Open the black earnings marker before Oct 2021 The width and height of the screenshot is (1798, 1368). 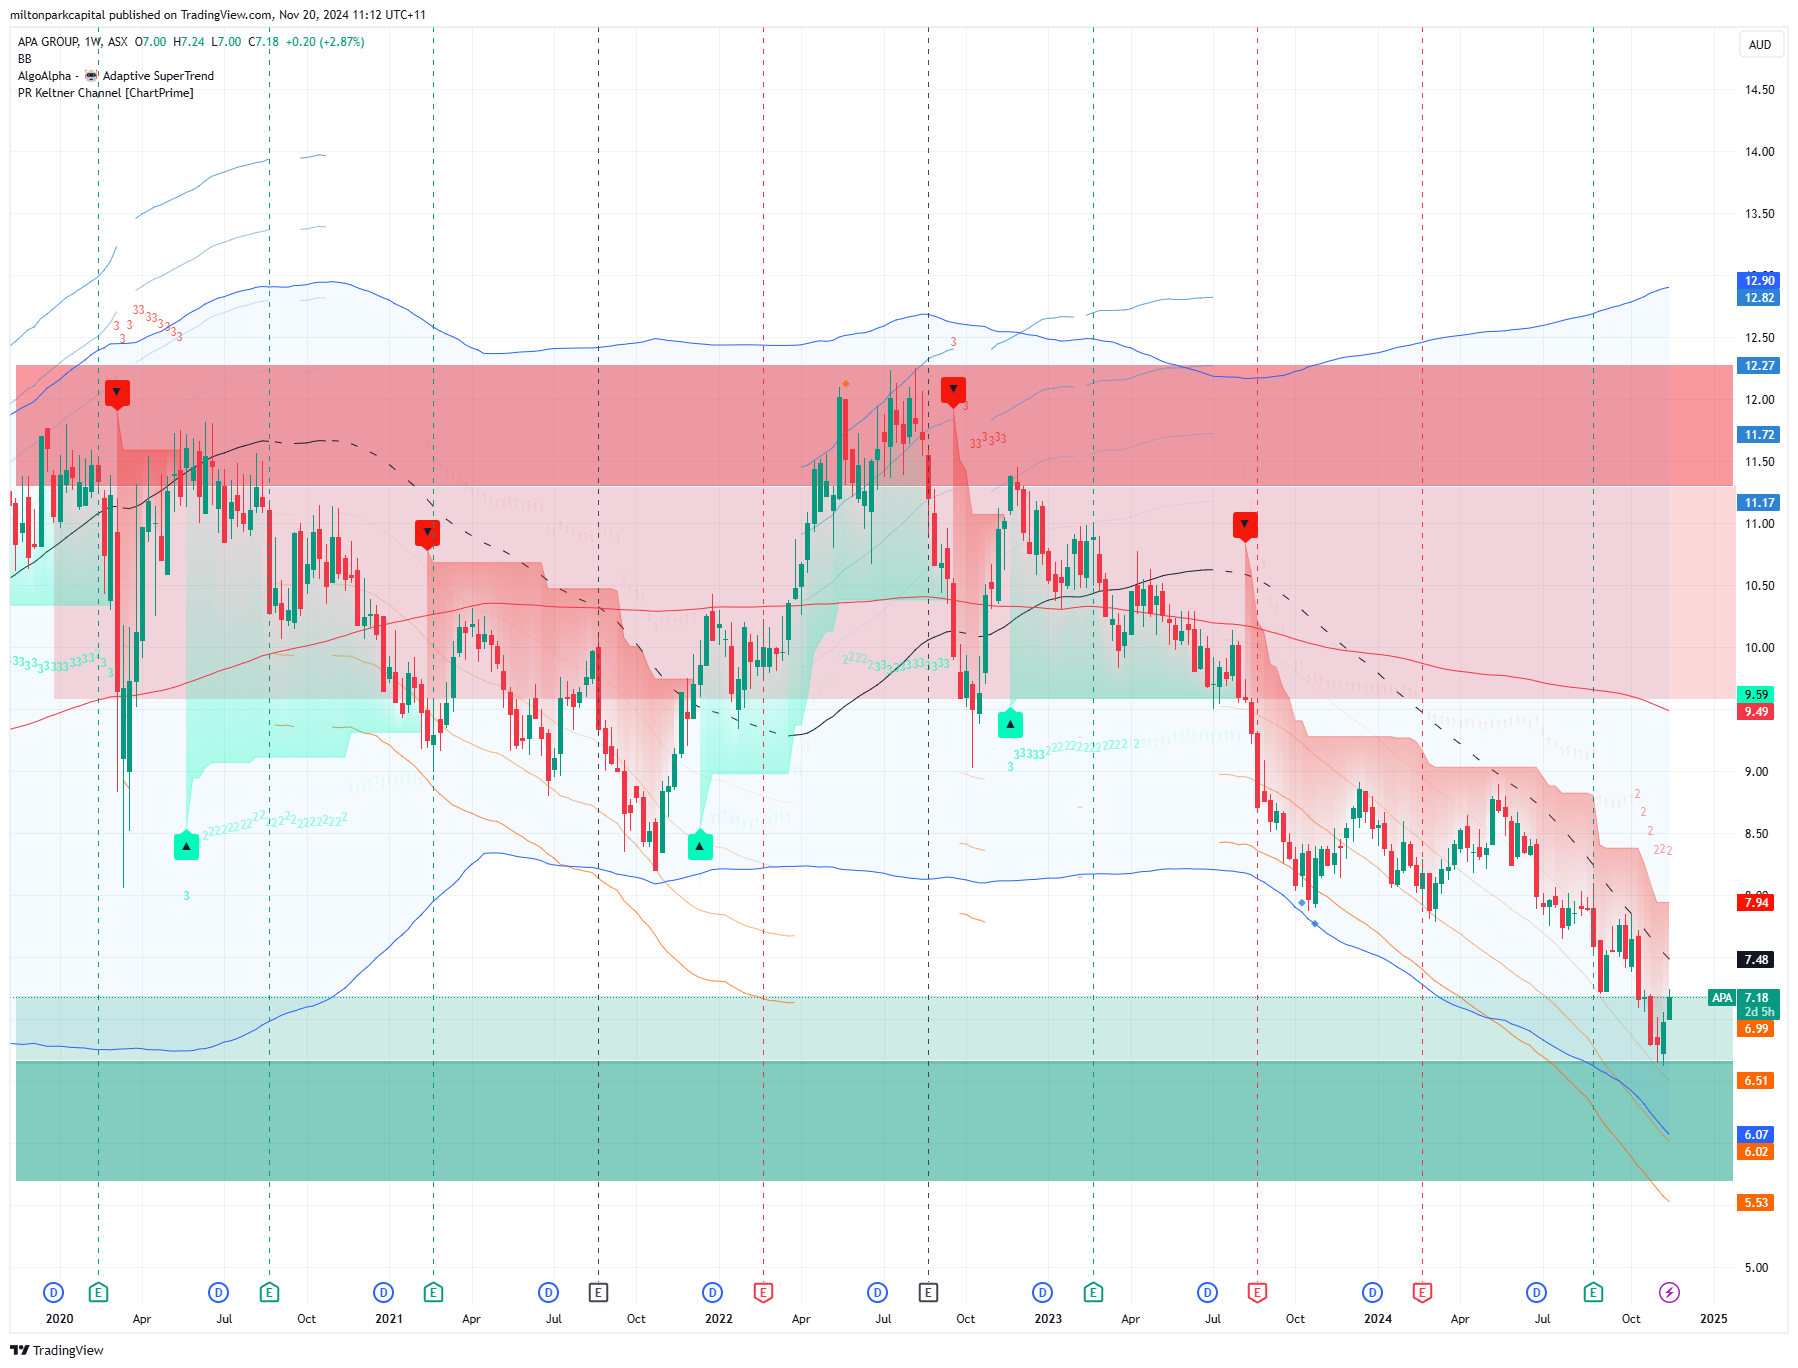point(598,1292)
